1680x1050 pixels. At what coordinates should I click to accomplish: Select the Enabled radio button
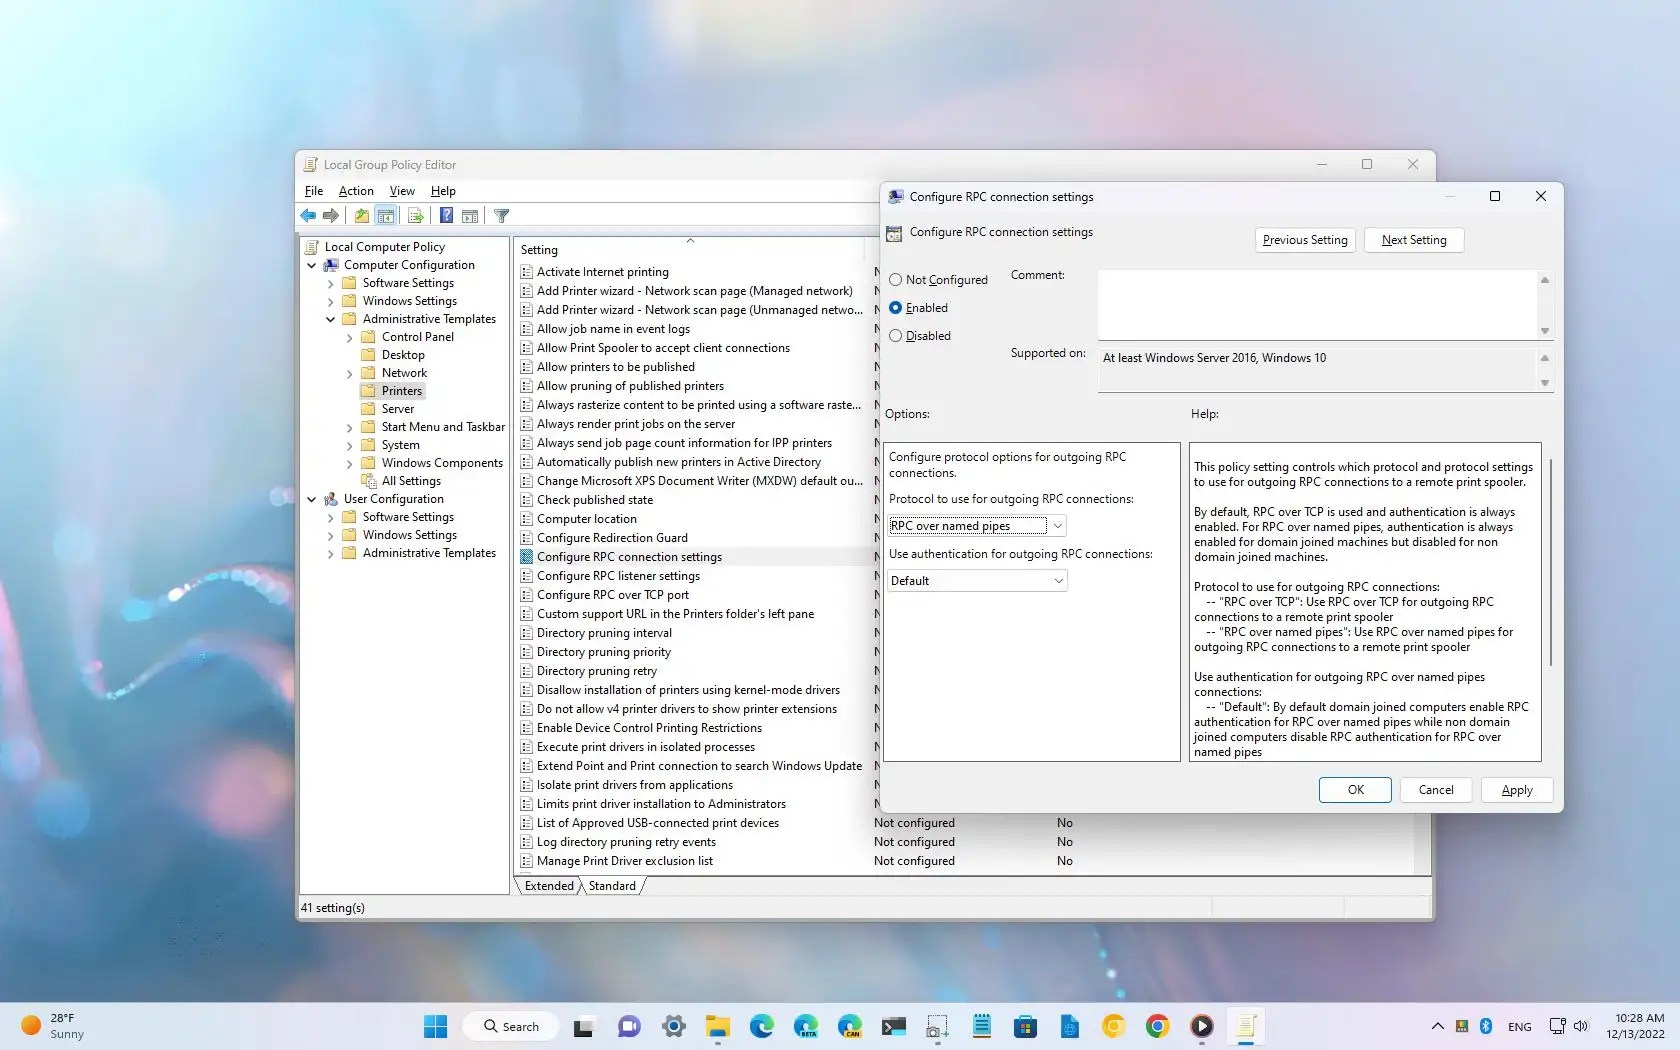coord(895,308)
